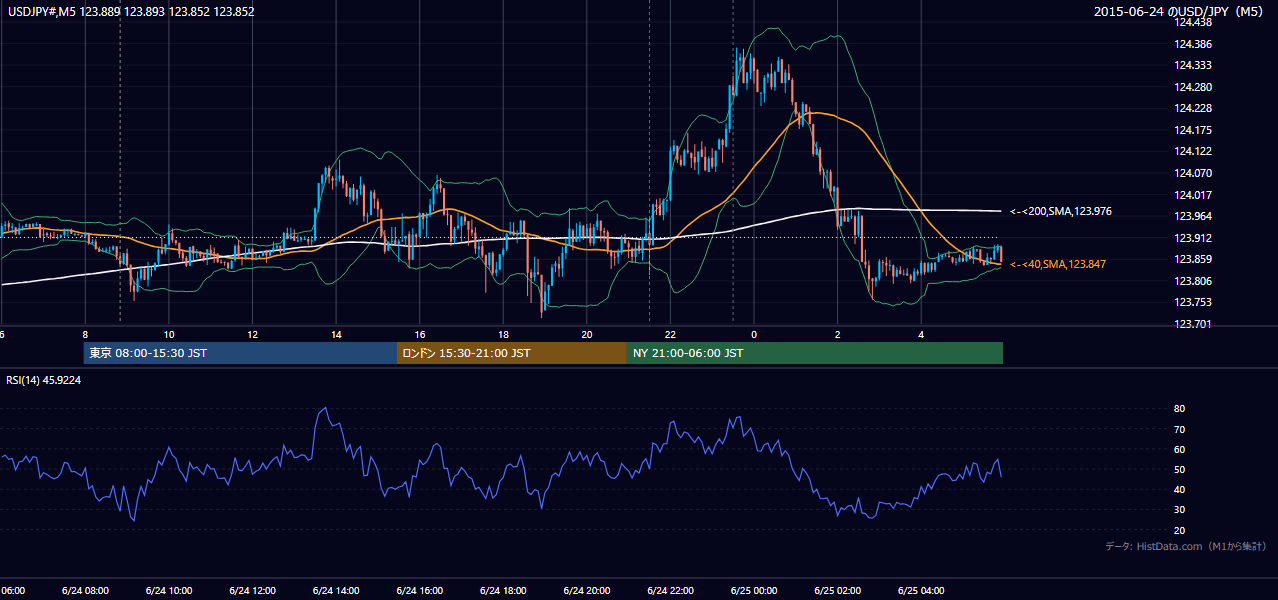Click the 6/24 18:00 time label
The image size is (1278, 600).
coord(503,590)
